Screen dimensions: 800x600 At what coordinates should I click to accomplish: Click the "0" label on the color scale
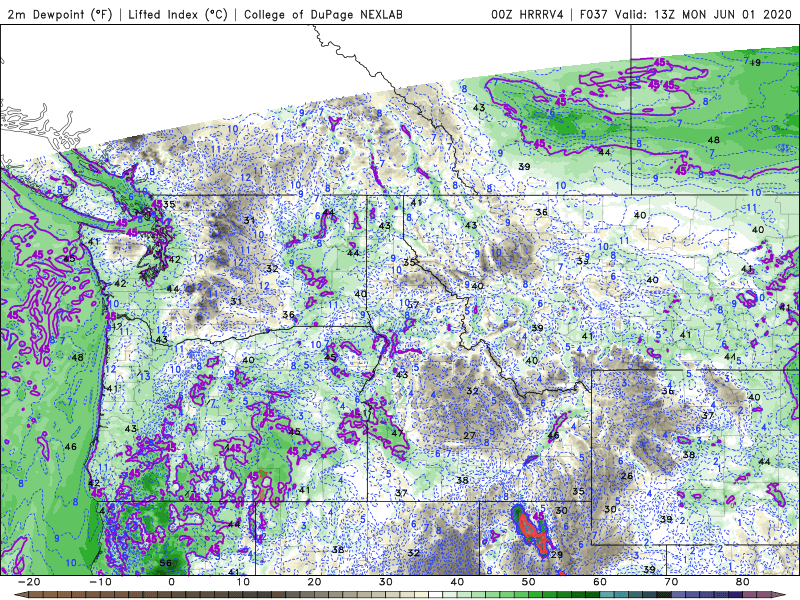(x=171, y=582)
